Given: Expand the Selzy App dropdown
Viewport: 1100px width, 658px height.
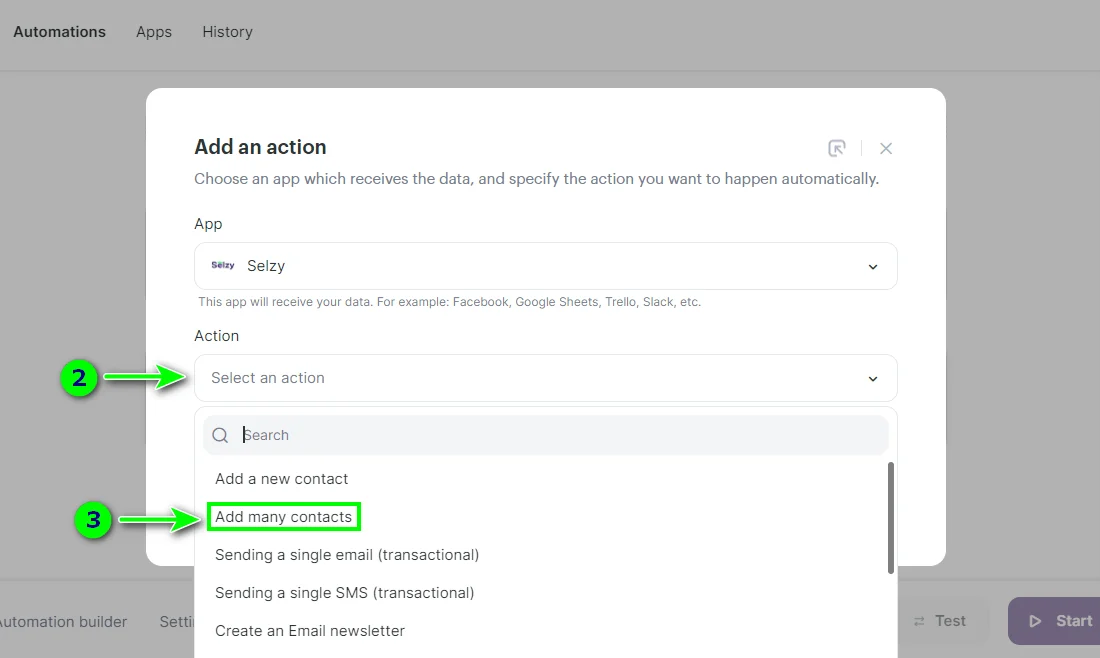Looking at the screenshot, I should tap(871, 266).
